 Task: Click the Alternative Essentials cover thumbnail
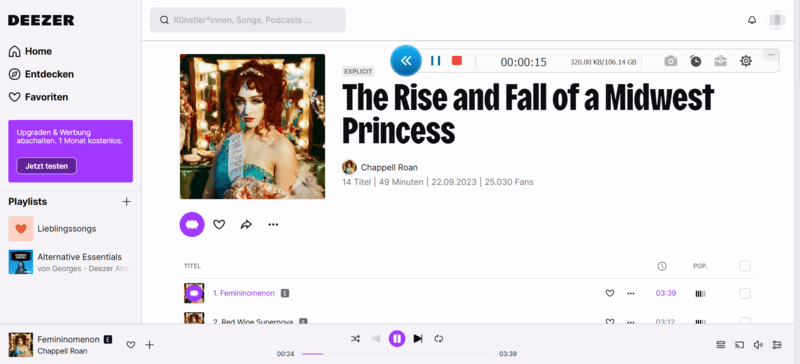pyautogui.click(x=21, y=262)
